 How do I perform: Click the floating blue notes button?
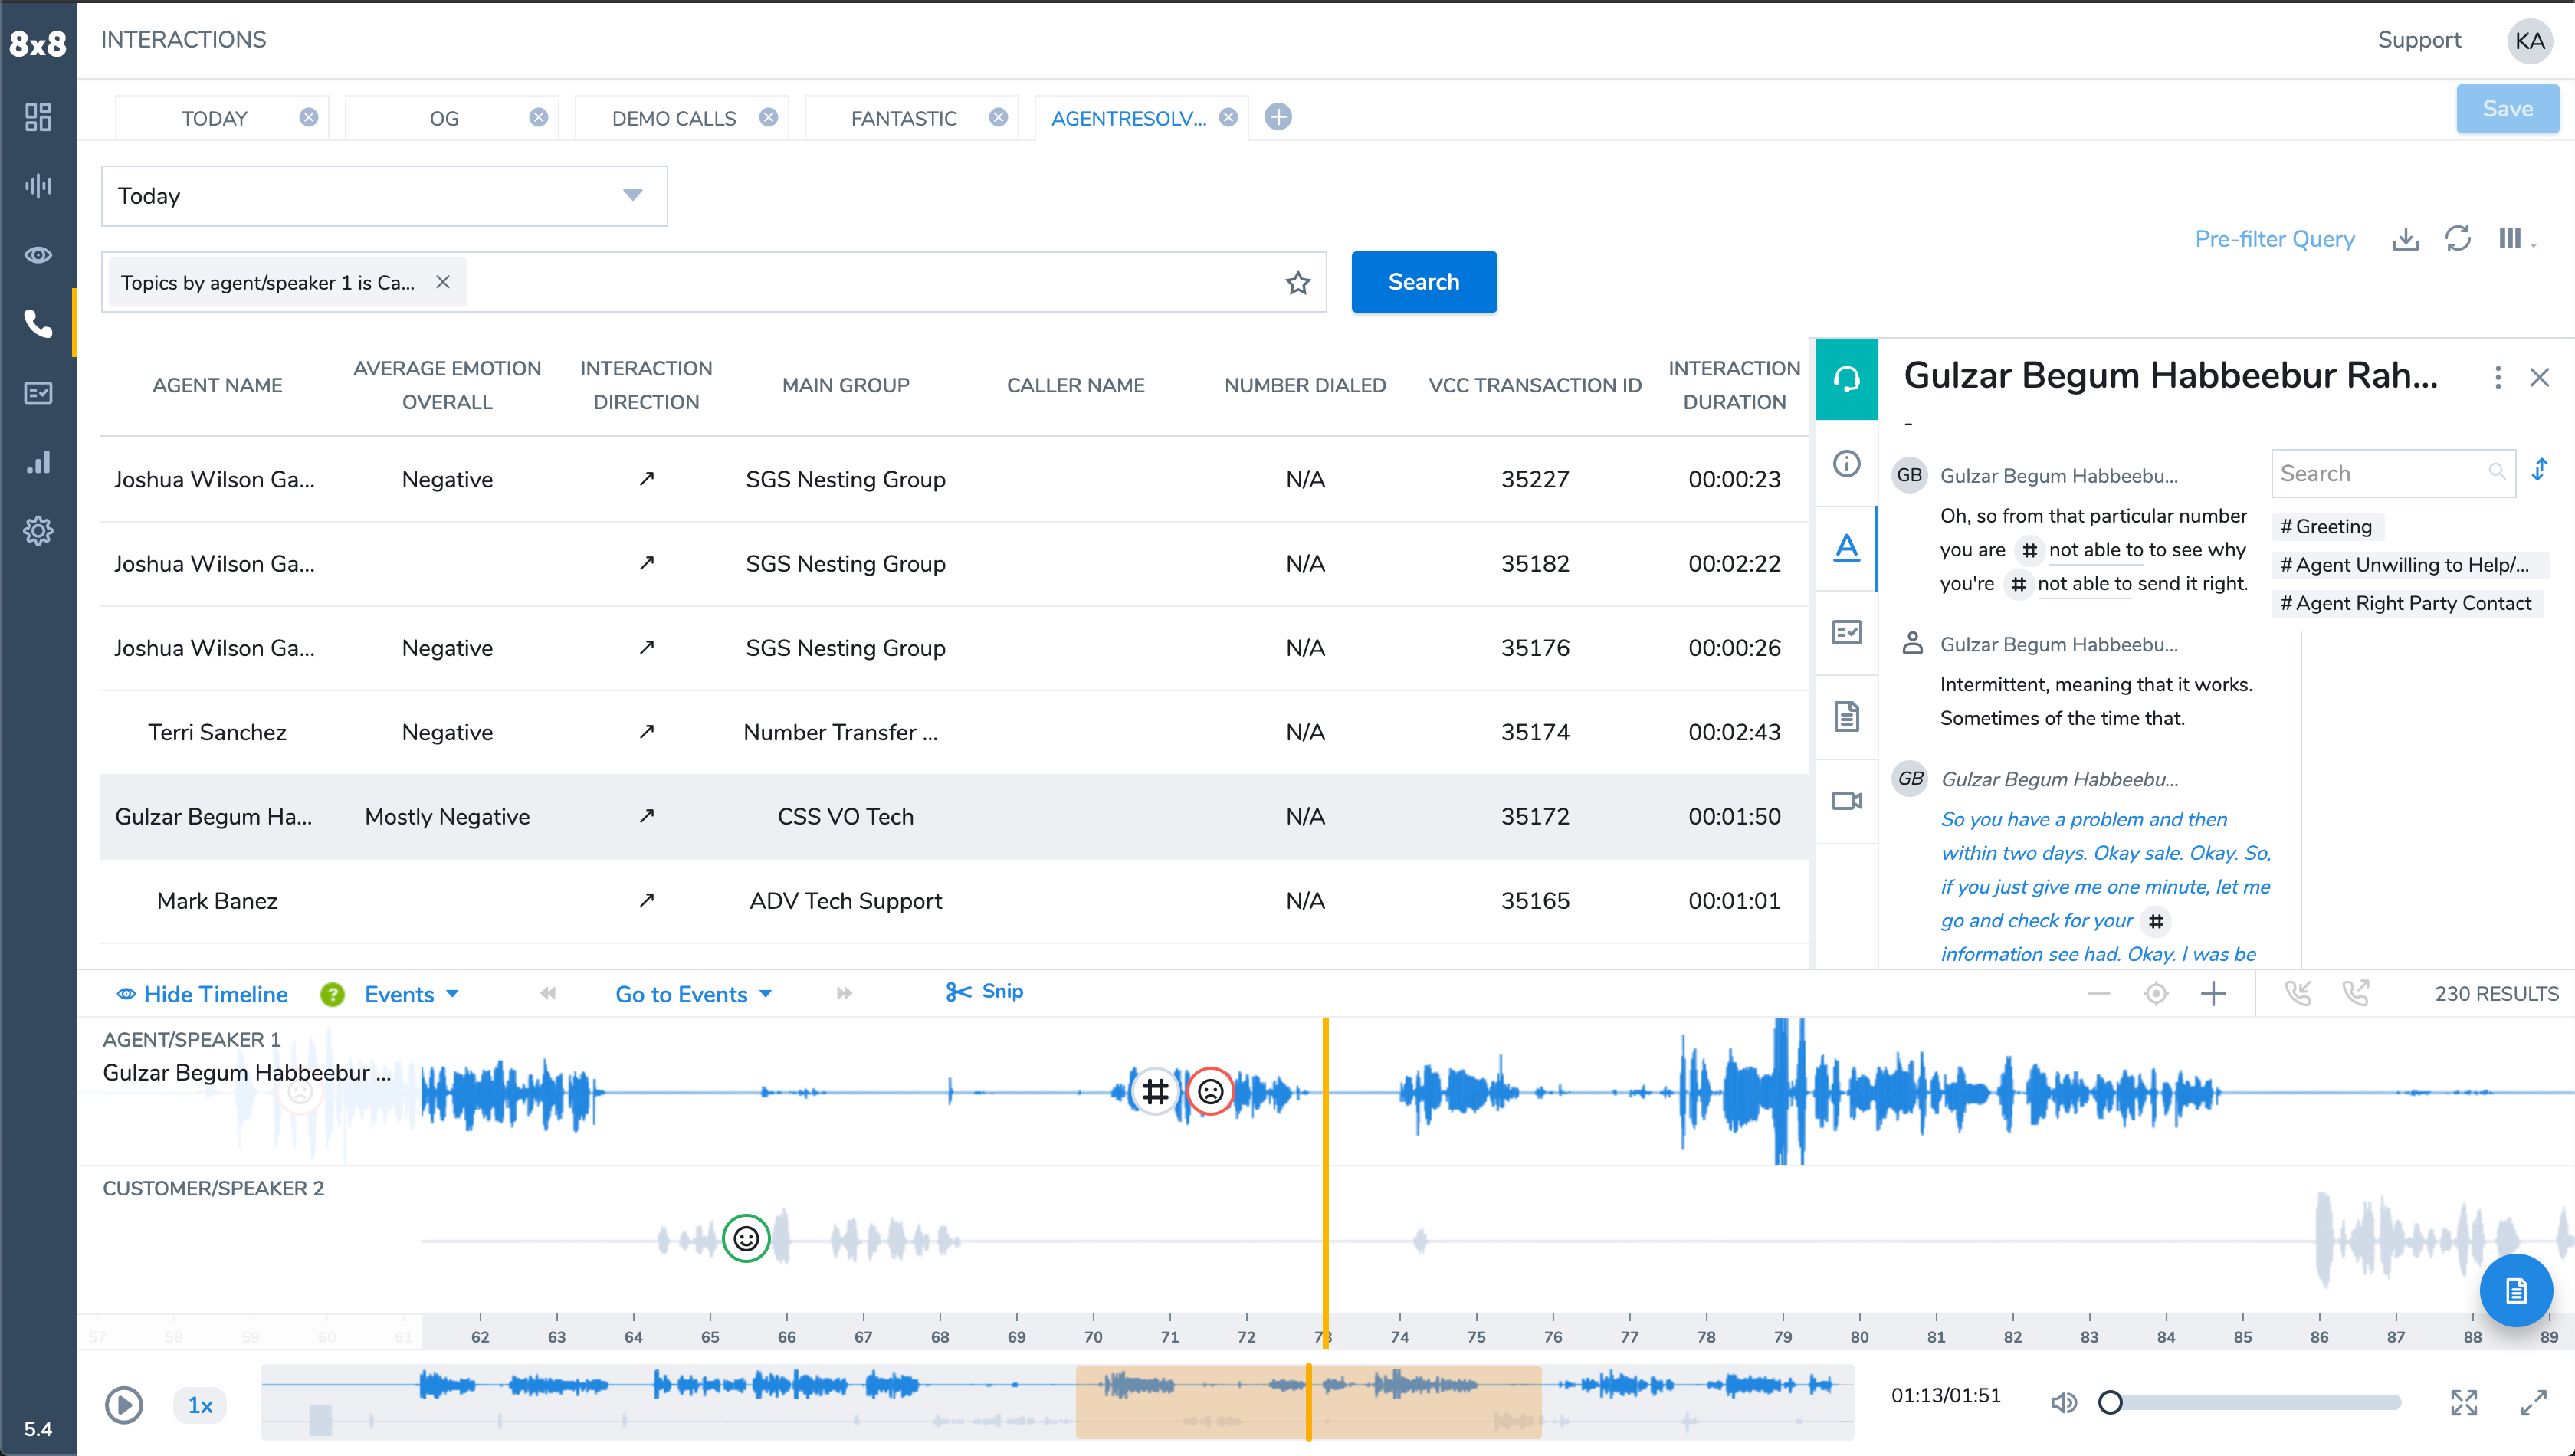click(x=2516, y=1291)
